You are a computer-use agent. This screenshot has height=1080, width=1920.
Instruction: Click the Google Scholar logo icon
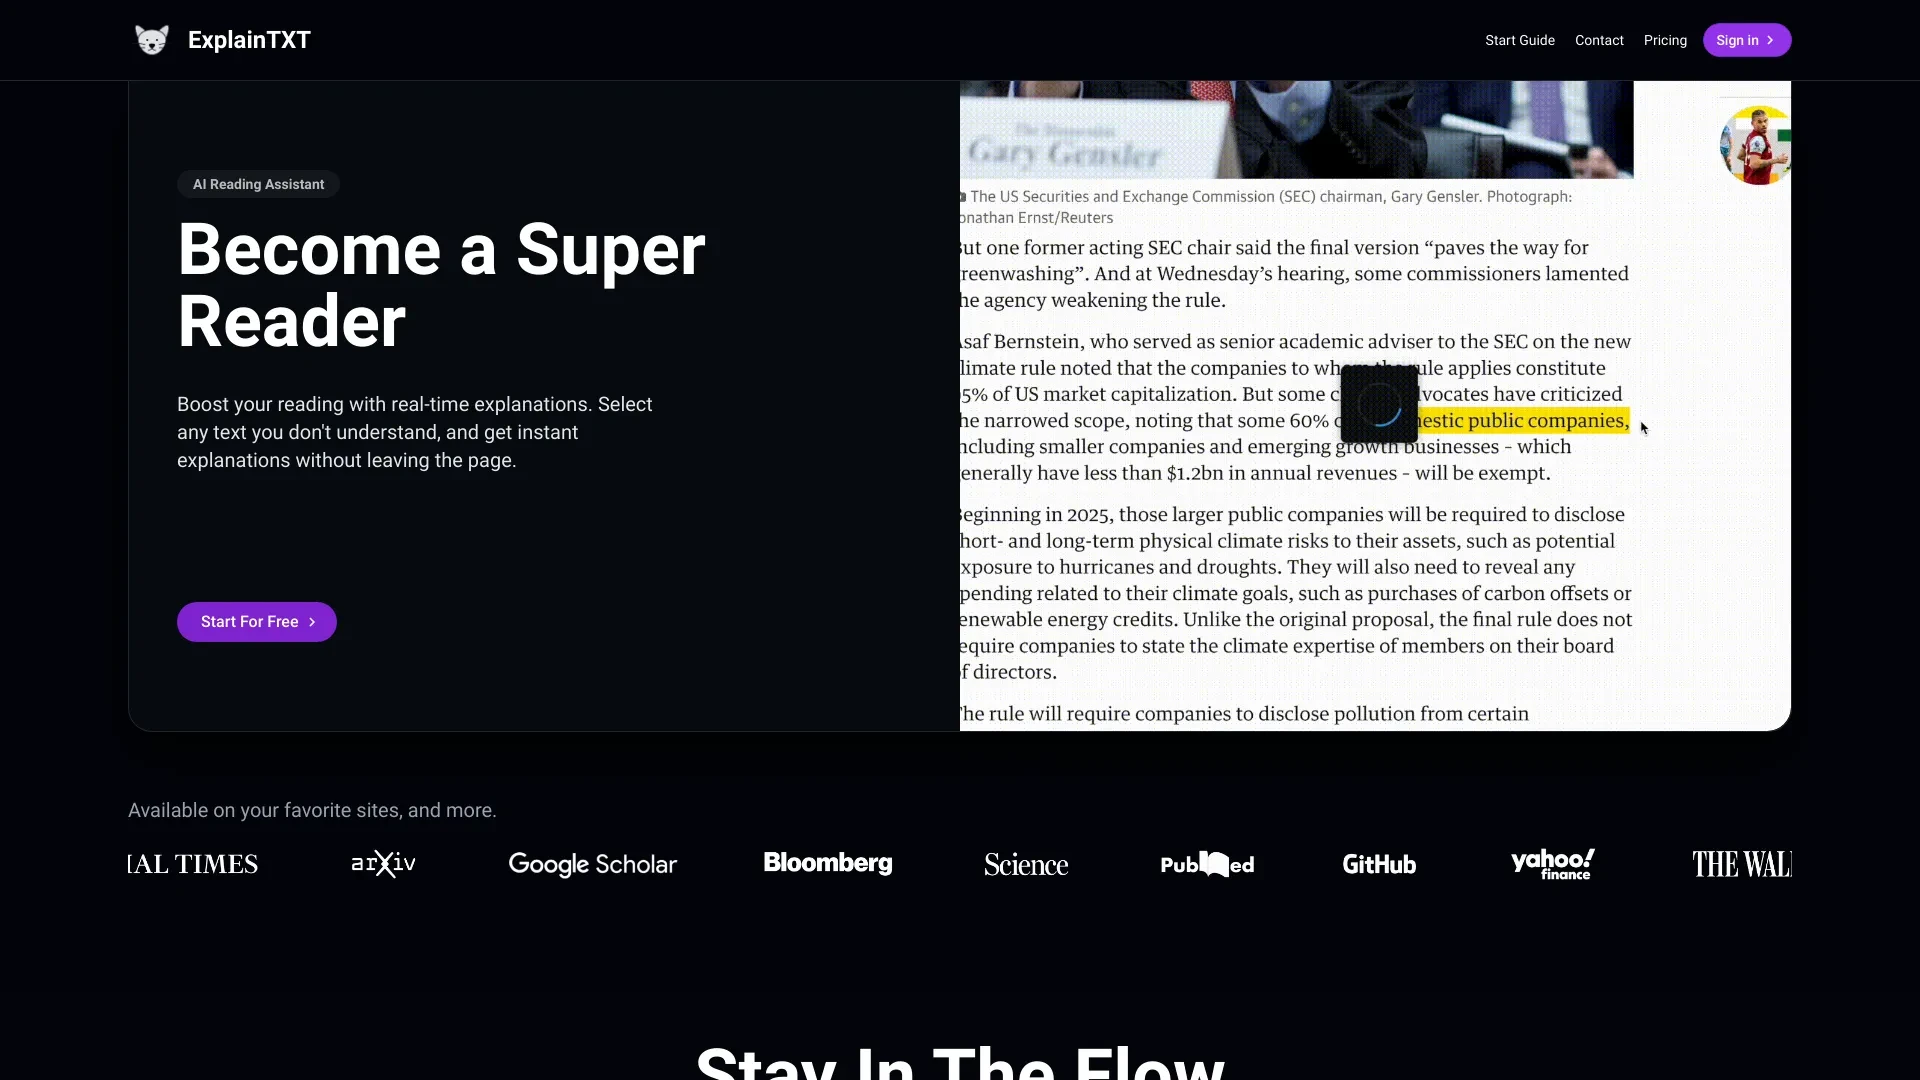[x=593, y=864]
